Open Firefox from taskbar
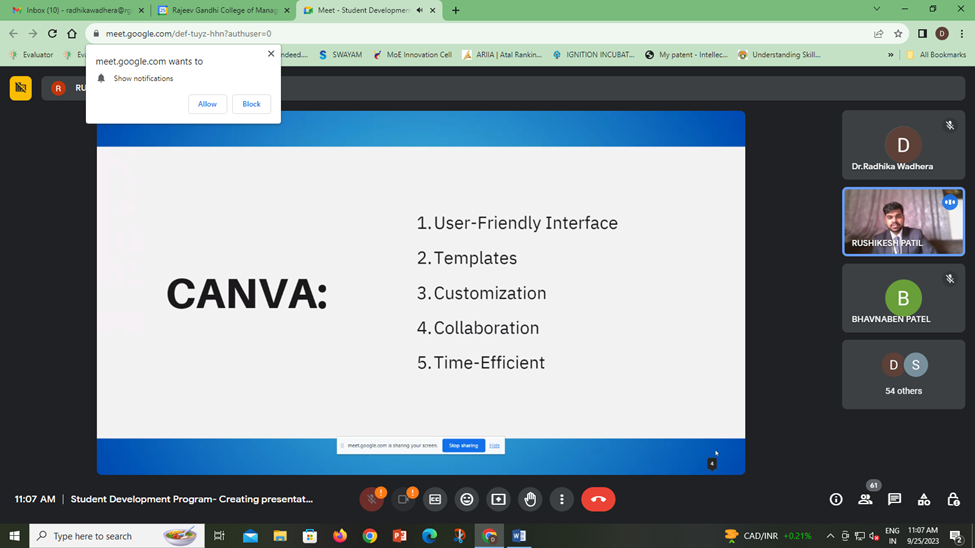 pyautogui.click(x=340, y=536)
